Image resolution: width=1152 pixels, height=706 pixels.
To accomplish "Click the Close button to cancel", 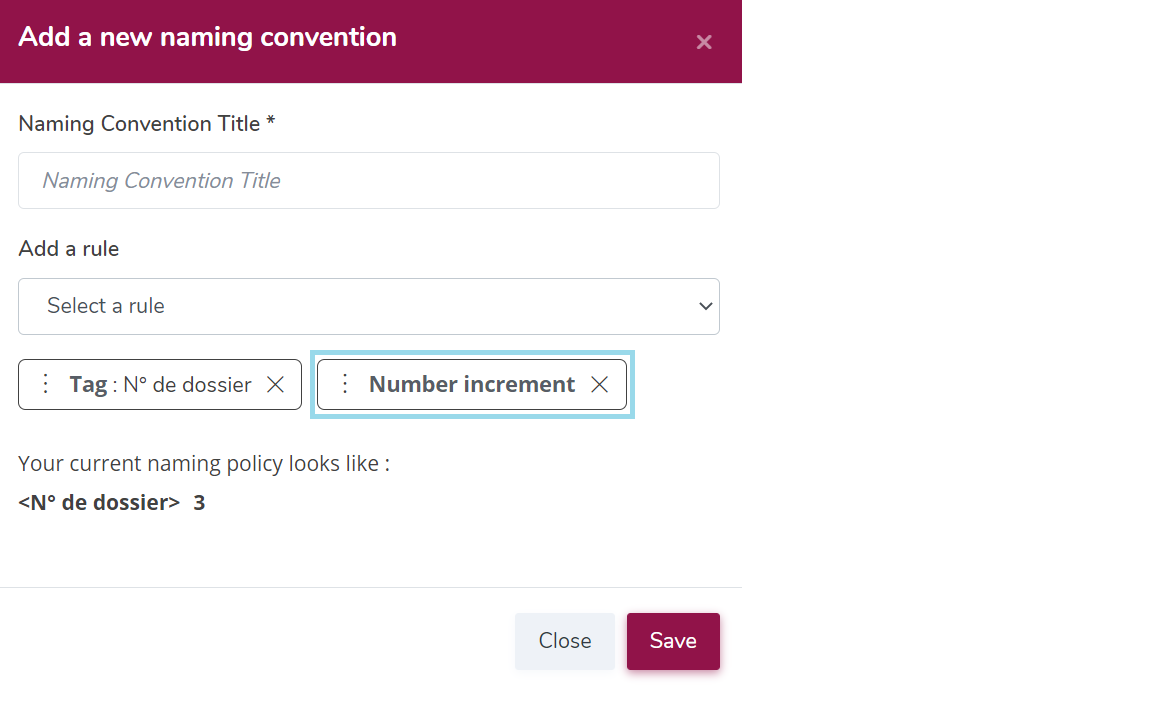I will (564, 641).
